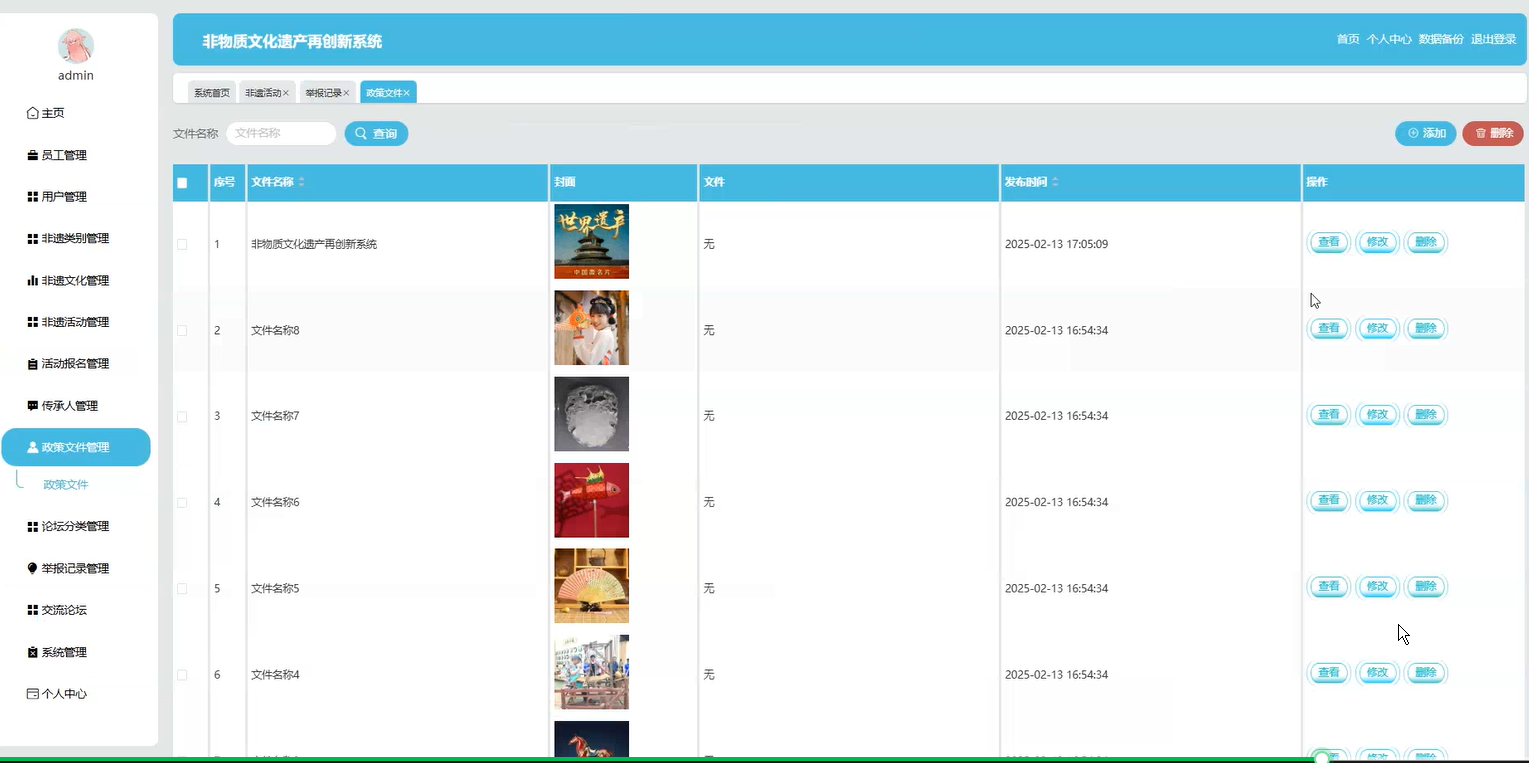Click 查看 for 文件名称8
This screenshot has width=1529, height=763.
click(x=1329, y=328)
